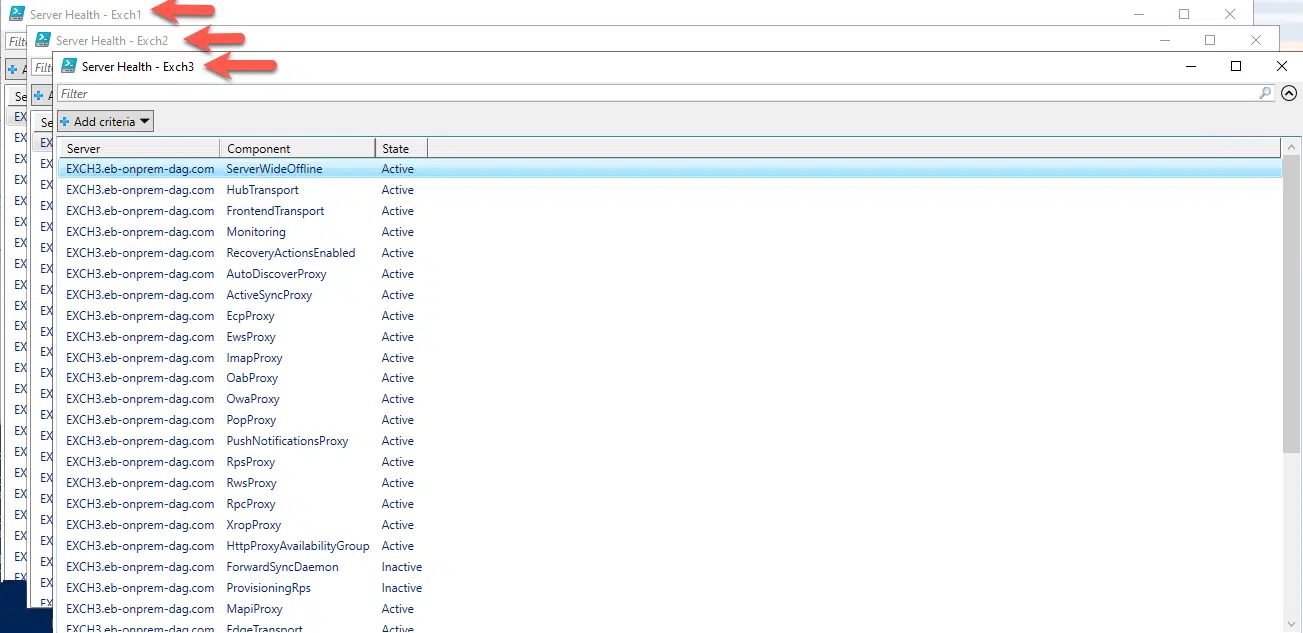Sort by the Component column header
This screenshot has width=1303, height=633.
click(x=297, y=148)
